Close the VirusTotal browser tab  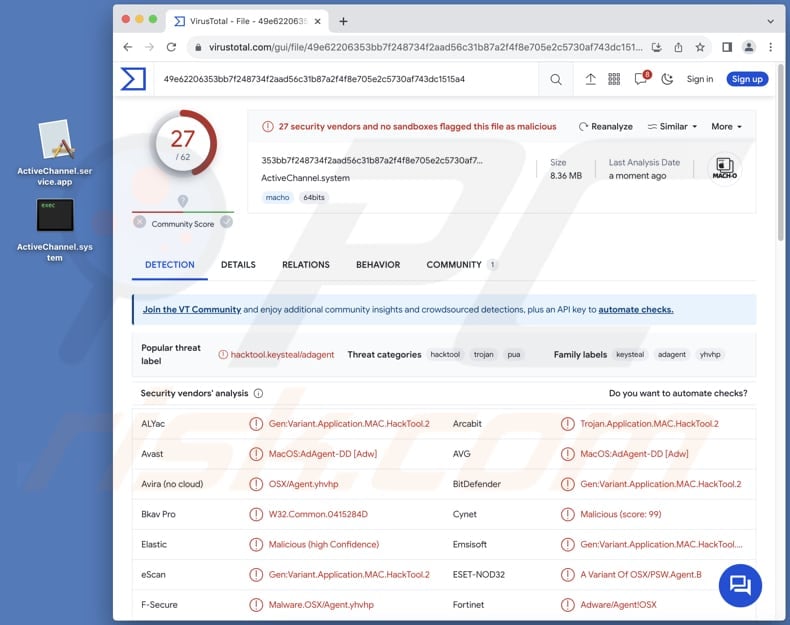pos(317,21)
